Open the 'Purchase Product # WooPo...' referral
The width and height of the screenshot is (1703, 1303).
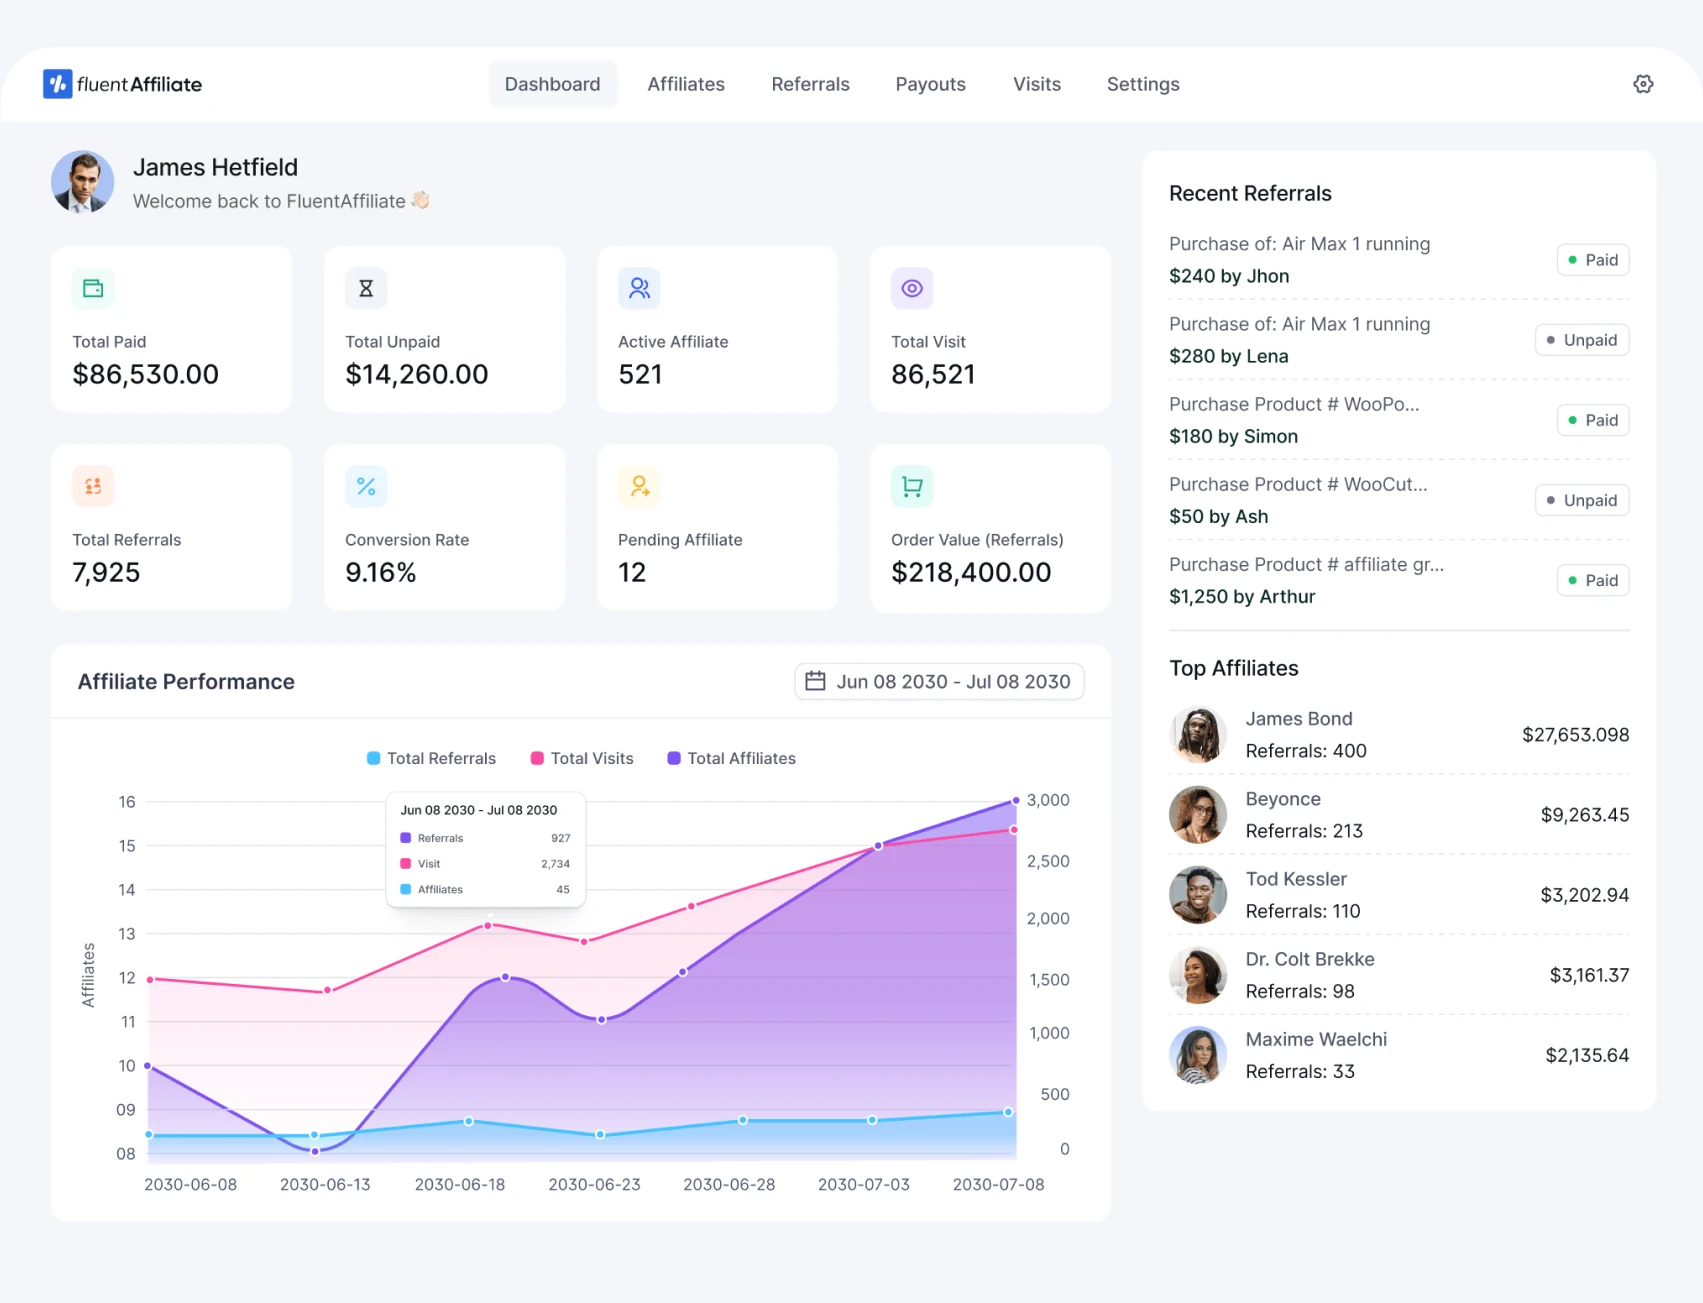coord(1294,404)
